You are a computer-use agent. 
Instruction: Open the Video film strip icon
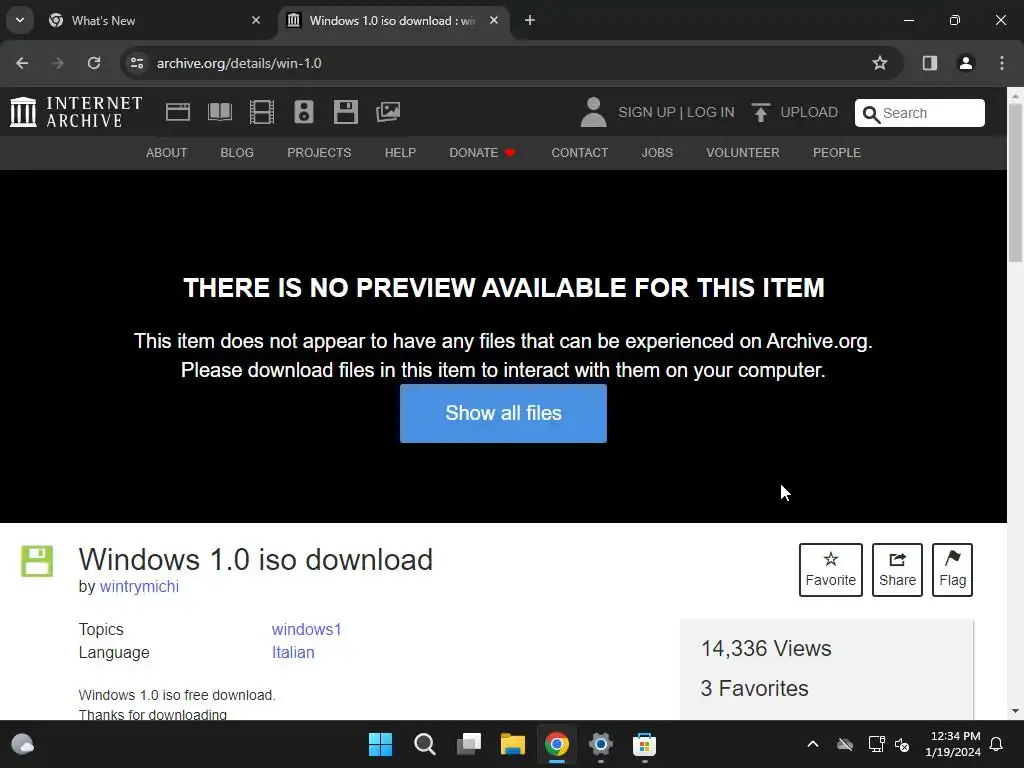(262, 112)
